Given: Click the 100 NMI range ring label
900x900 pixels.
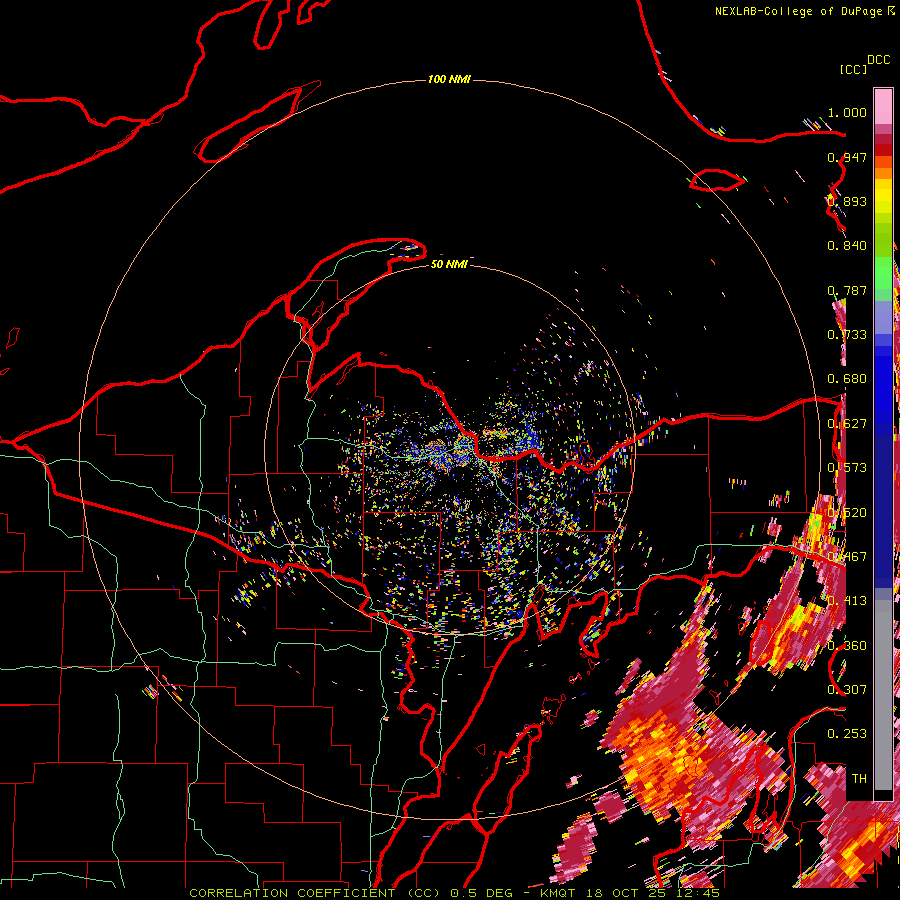Looking at the screenshot, I should click(x=449, y=79).
